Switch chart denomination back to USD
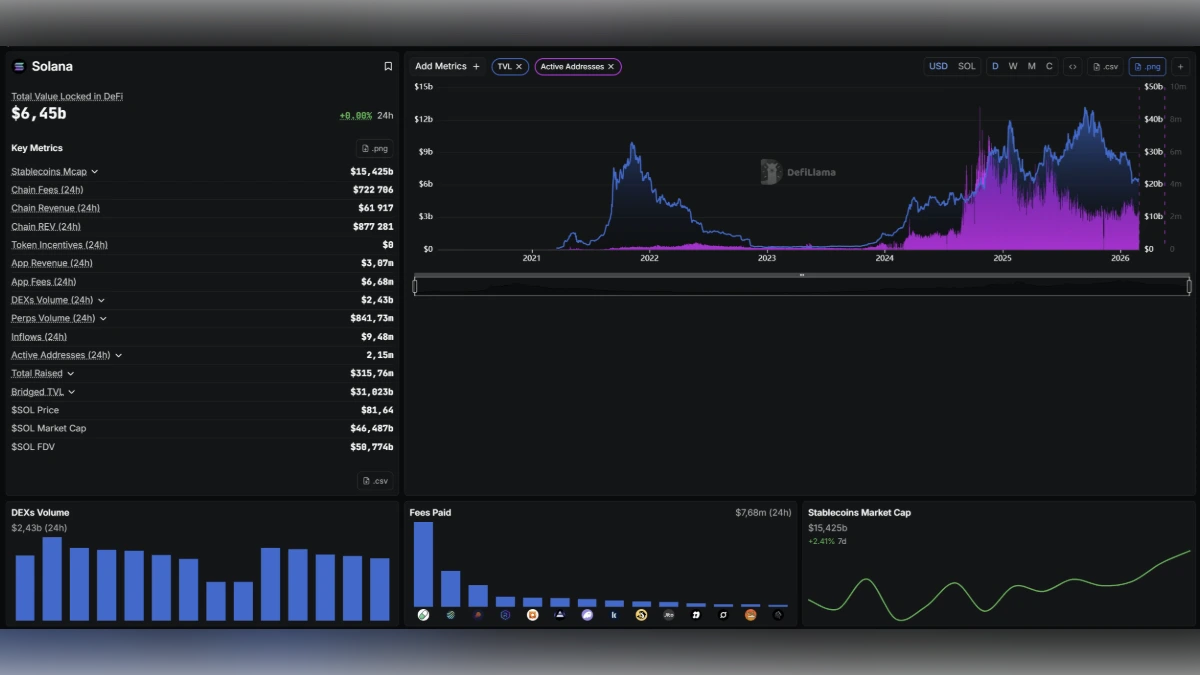This screenshot has width=1200, height=675. tap(938, 66)
